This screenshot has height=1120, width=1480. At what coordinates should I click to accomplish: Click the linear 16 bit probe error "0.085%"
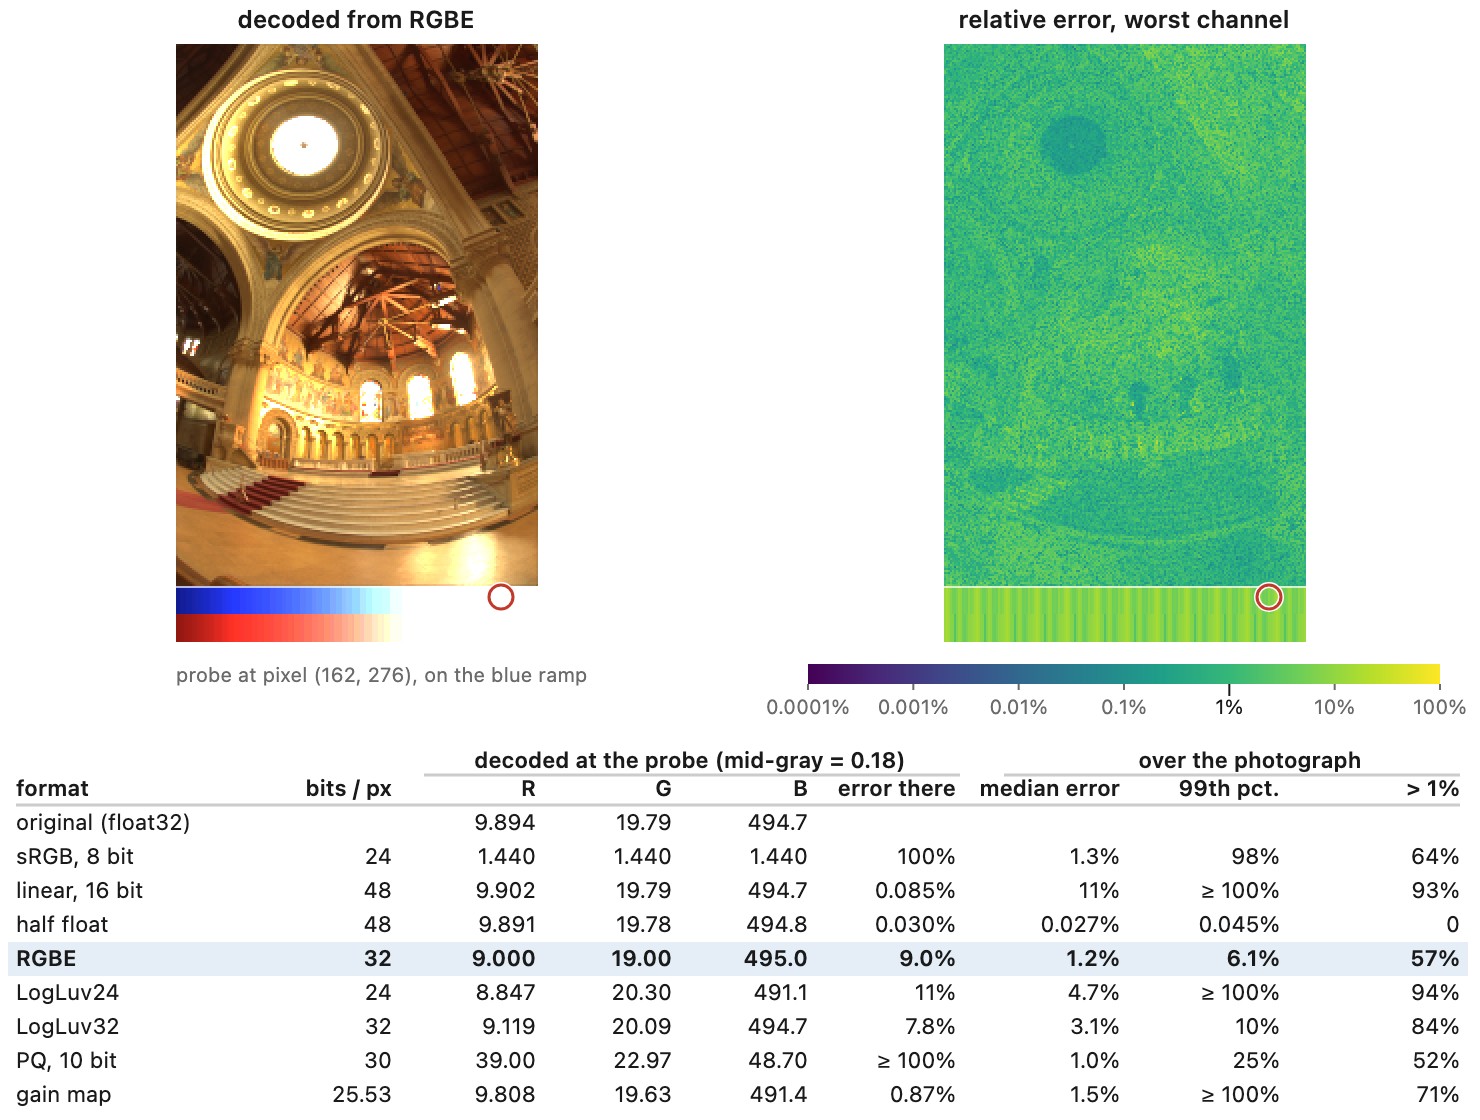point(915,891)
